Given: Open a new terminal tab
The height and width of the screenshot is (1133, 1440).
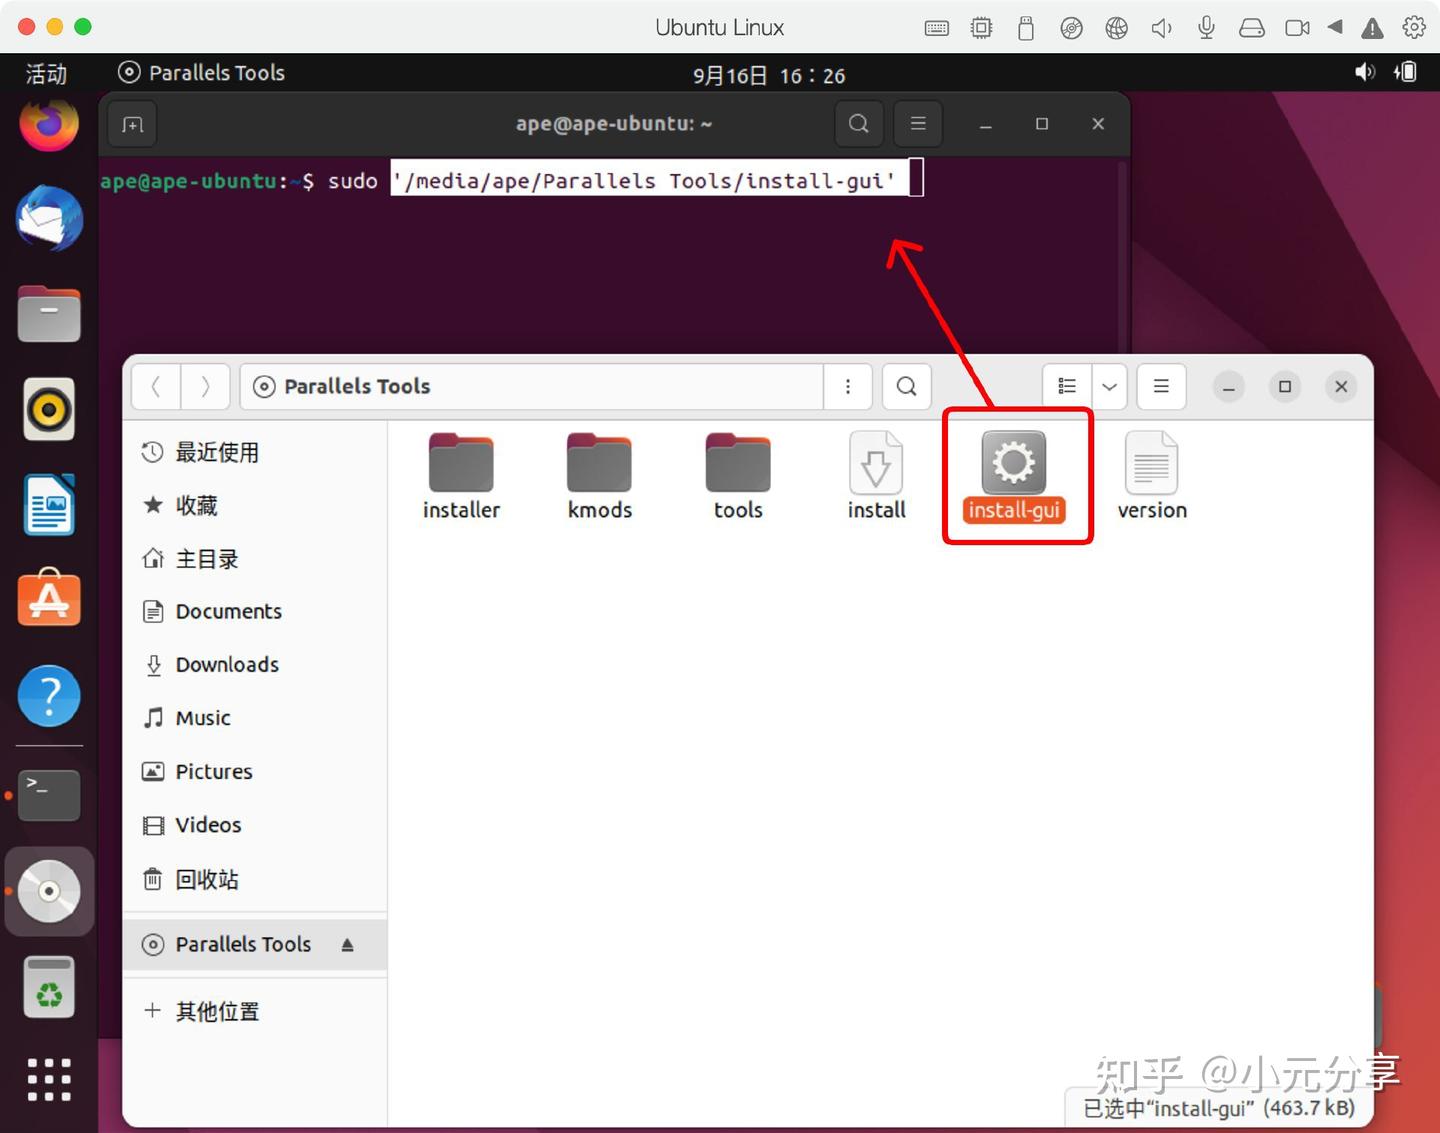Looking at the screenshot, I should 131,123.
